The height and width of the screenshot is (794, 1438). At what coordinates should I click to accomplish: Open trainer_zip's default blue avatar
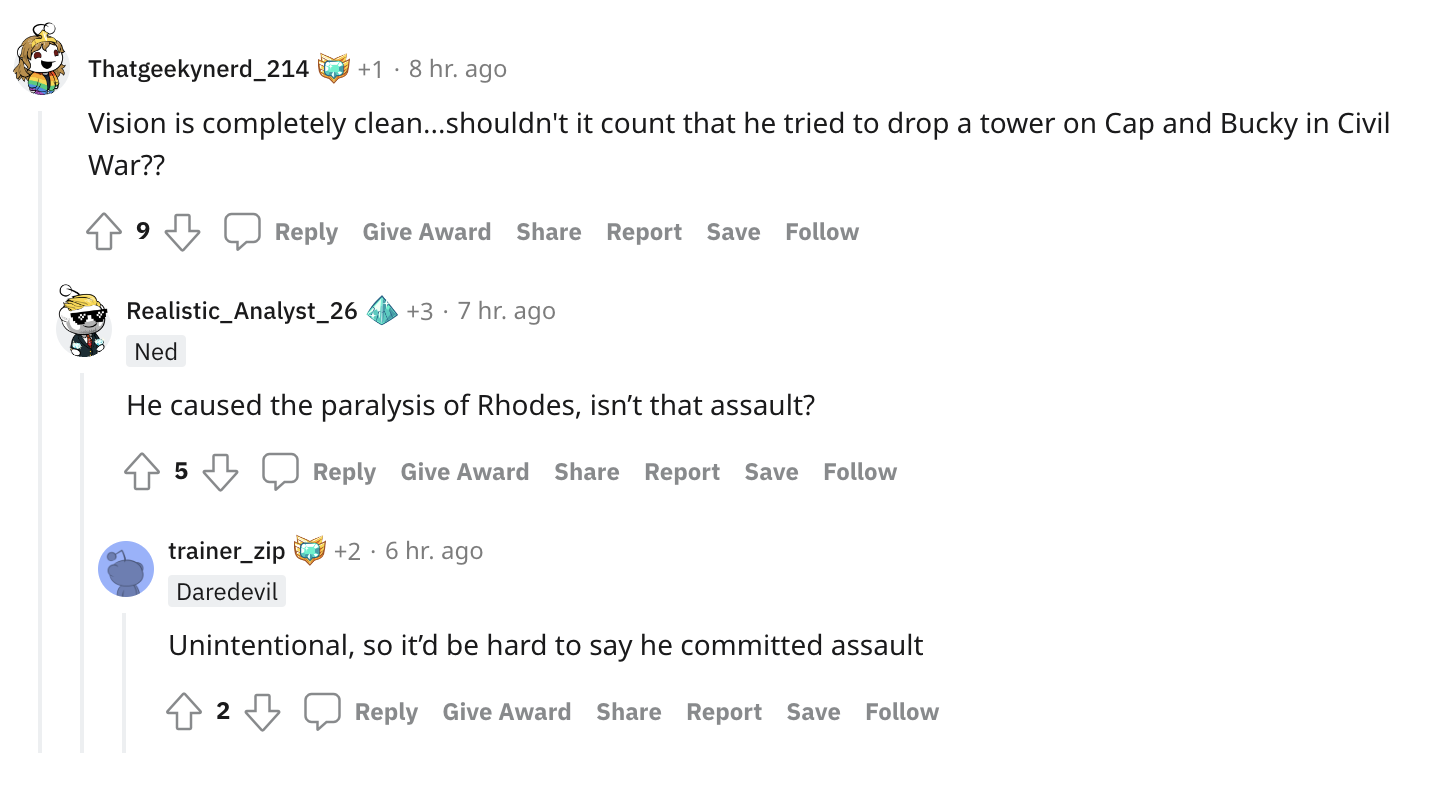126,569
